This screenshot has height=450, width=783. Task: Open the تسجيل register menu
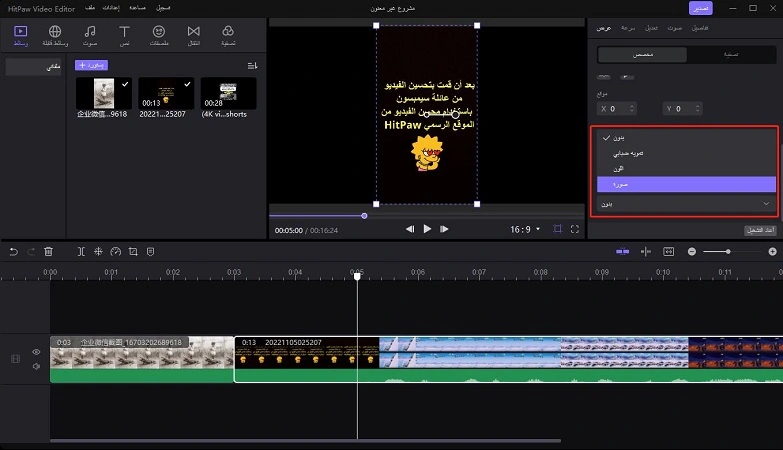click(163, 8)
